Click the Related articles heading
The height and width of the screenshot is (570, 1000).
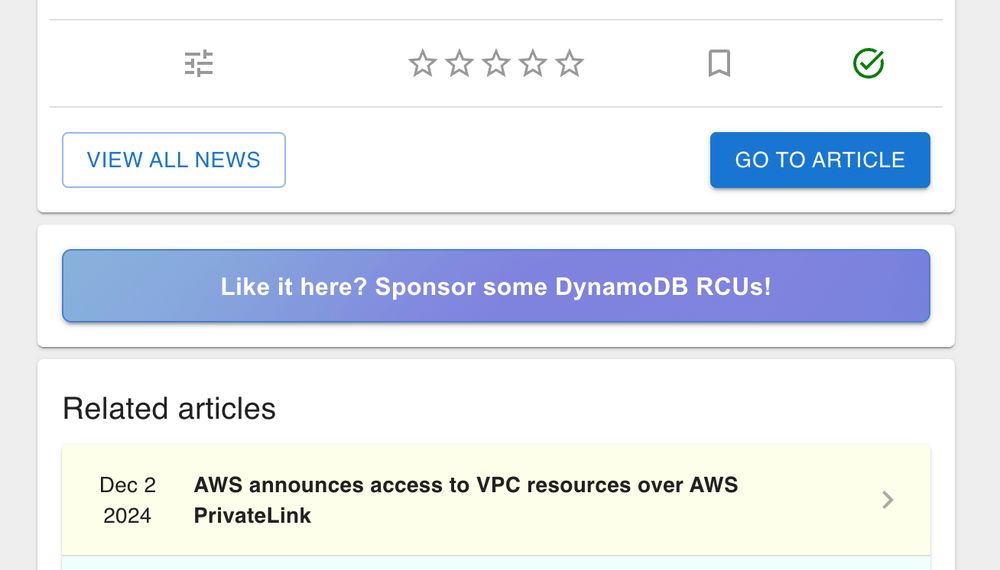[x=169, y=409]
